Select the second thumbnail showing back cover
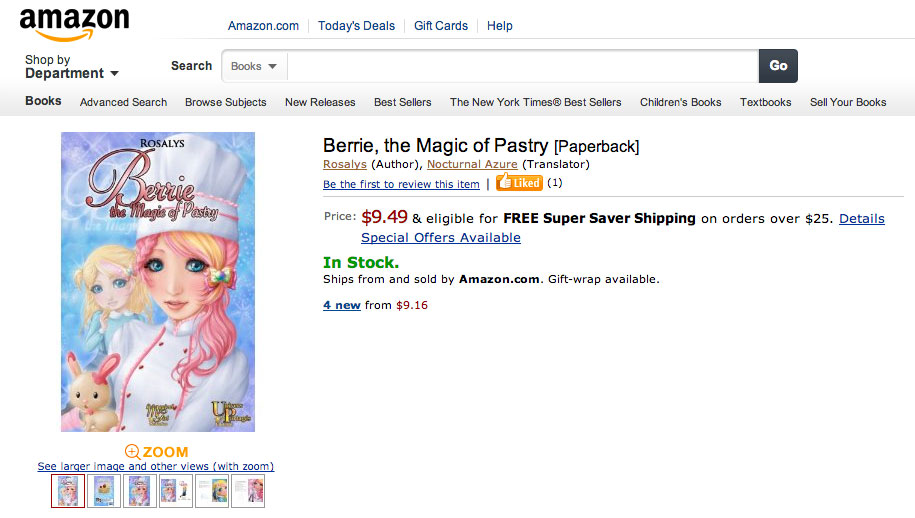Viewport: 915px width, 518px height. [103, 491]
